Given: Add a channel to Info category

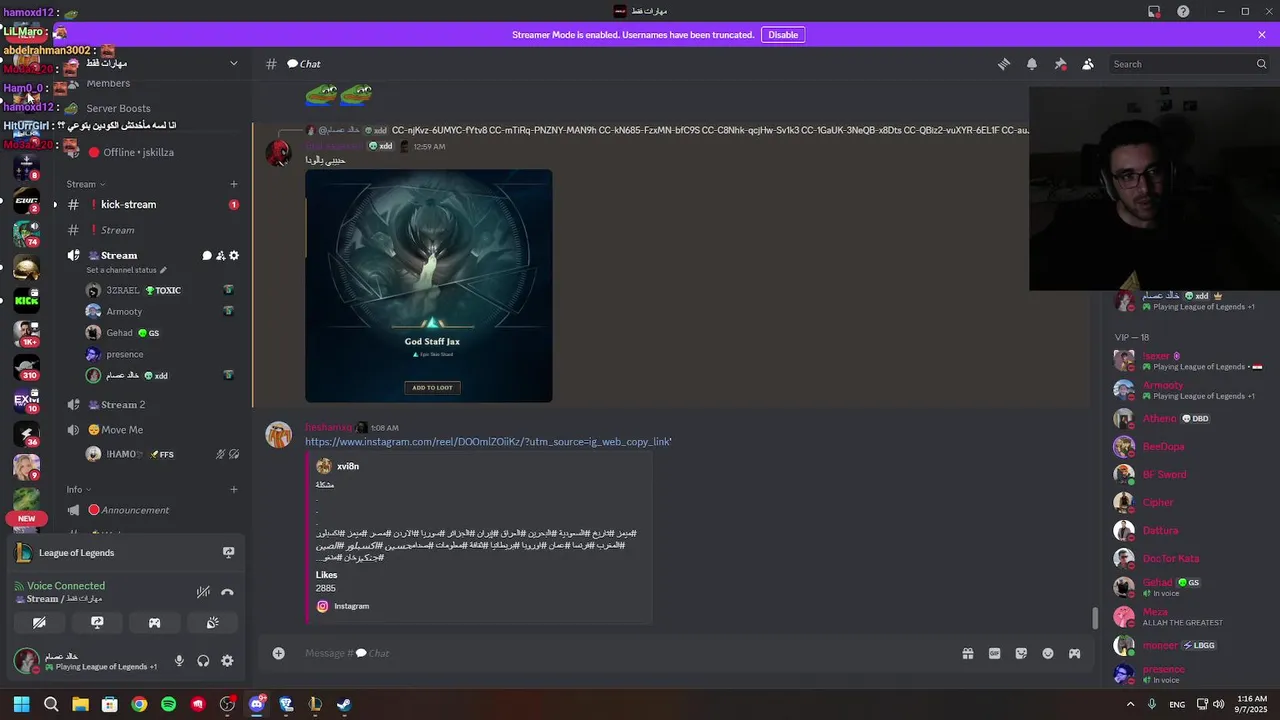Looking at the screenshot, I should click(234, 490).
